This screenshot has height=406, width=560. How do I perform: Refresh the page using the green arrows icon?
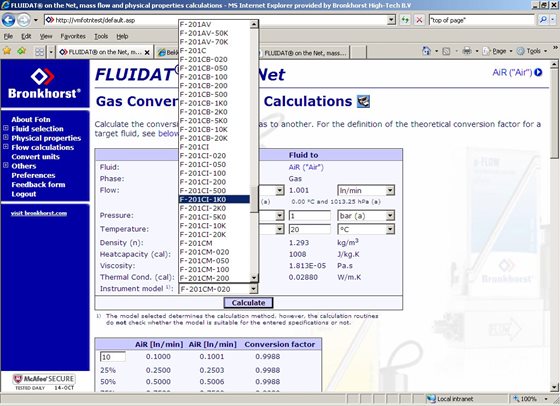click(405, 20)
